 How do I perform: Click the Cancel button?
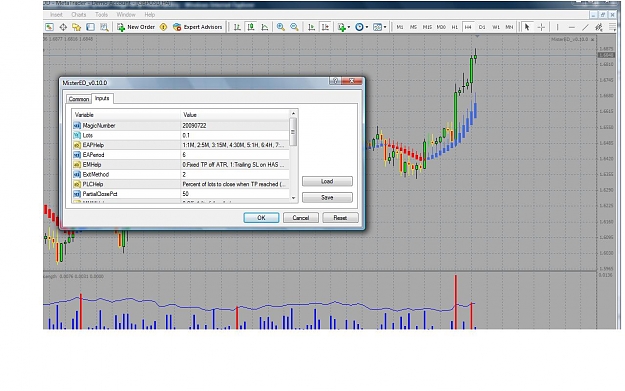click(x=301, y=218)
